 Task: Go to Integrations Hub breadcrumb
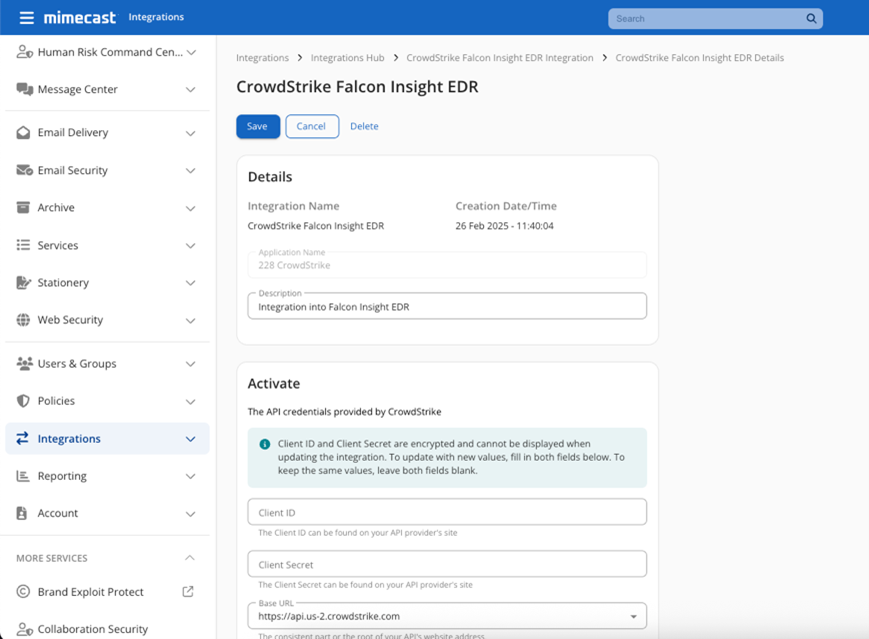pyautogui.click(x=347, y=58)
